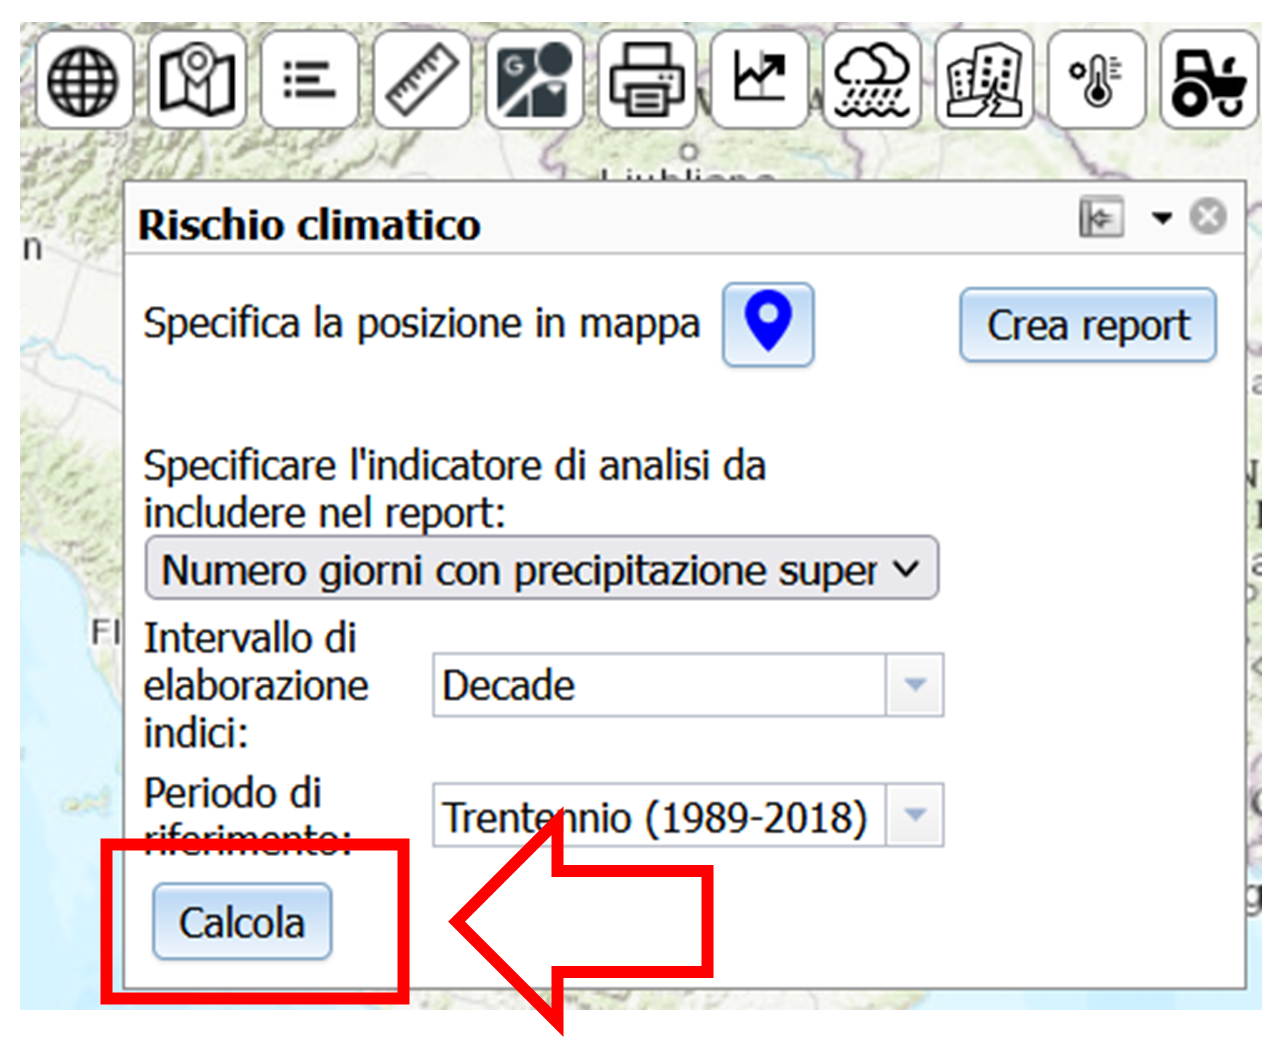Open the panel options arrow menu
The image size is (1273, 1045).
(1162, 217)
